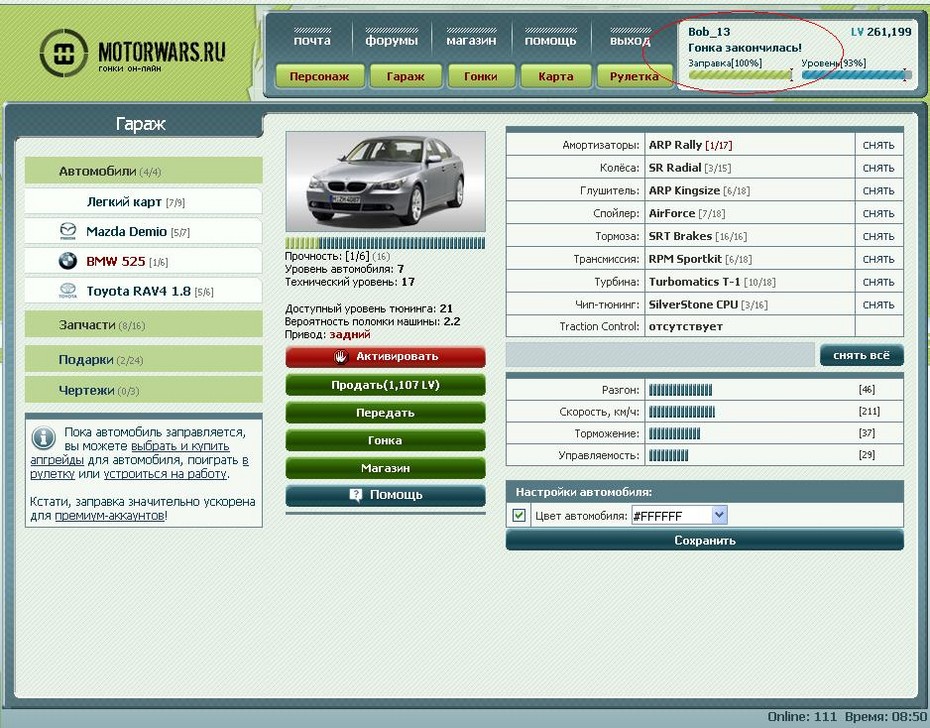Remove Глушитель part with снять
930x728 pixels.
click(878, 190)
